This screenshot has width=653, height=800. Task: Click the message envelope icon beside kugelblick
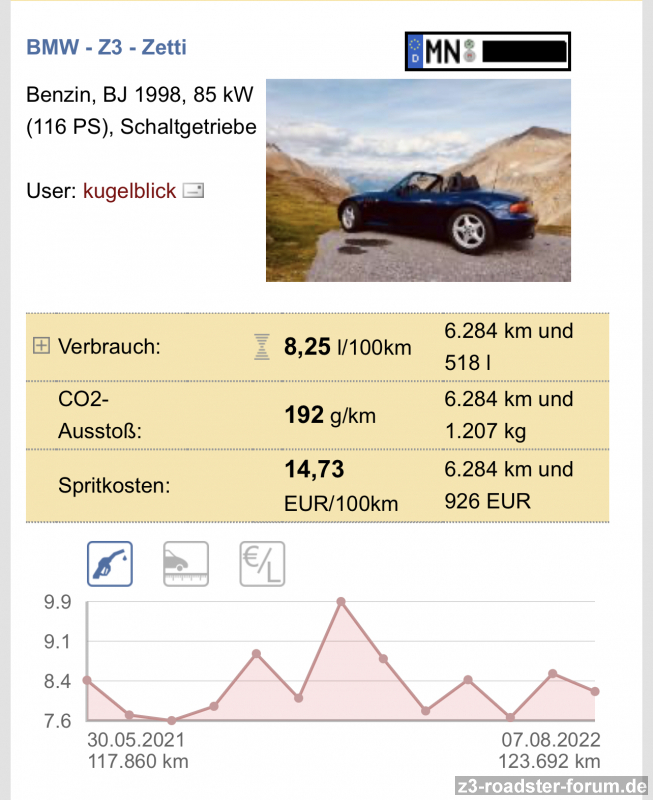pyautogui.click(x=193, y=190)
